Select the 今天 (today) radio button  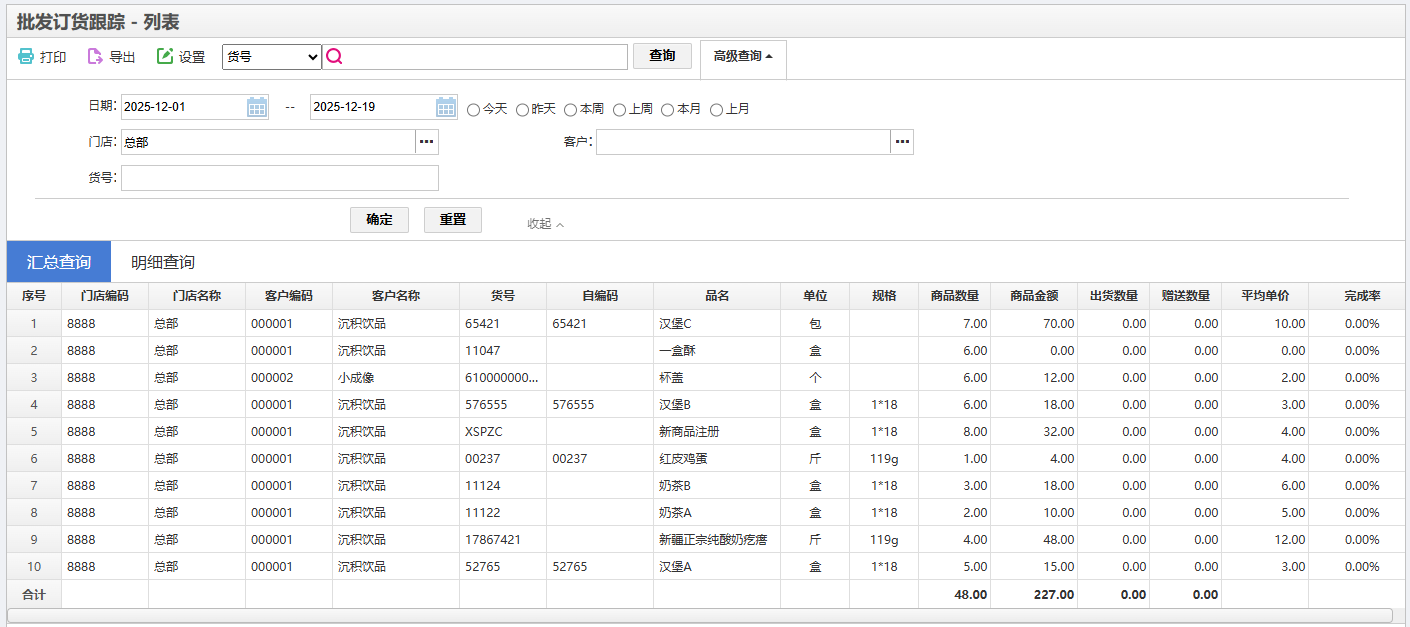[x=474, y=110]
